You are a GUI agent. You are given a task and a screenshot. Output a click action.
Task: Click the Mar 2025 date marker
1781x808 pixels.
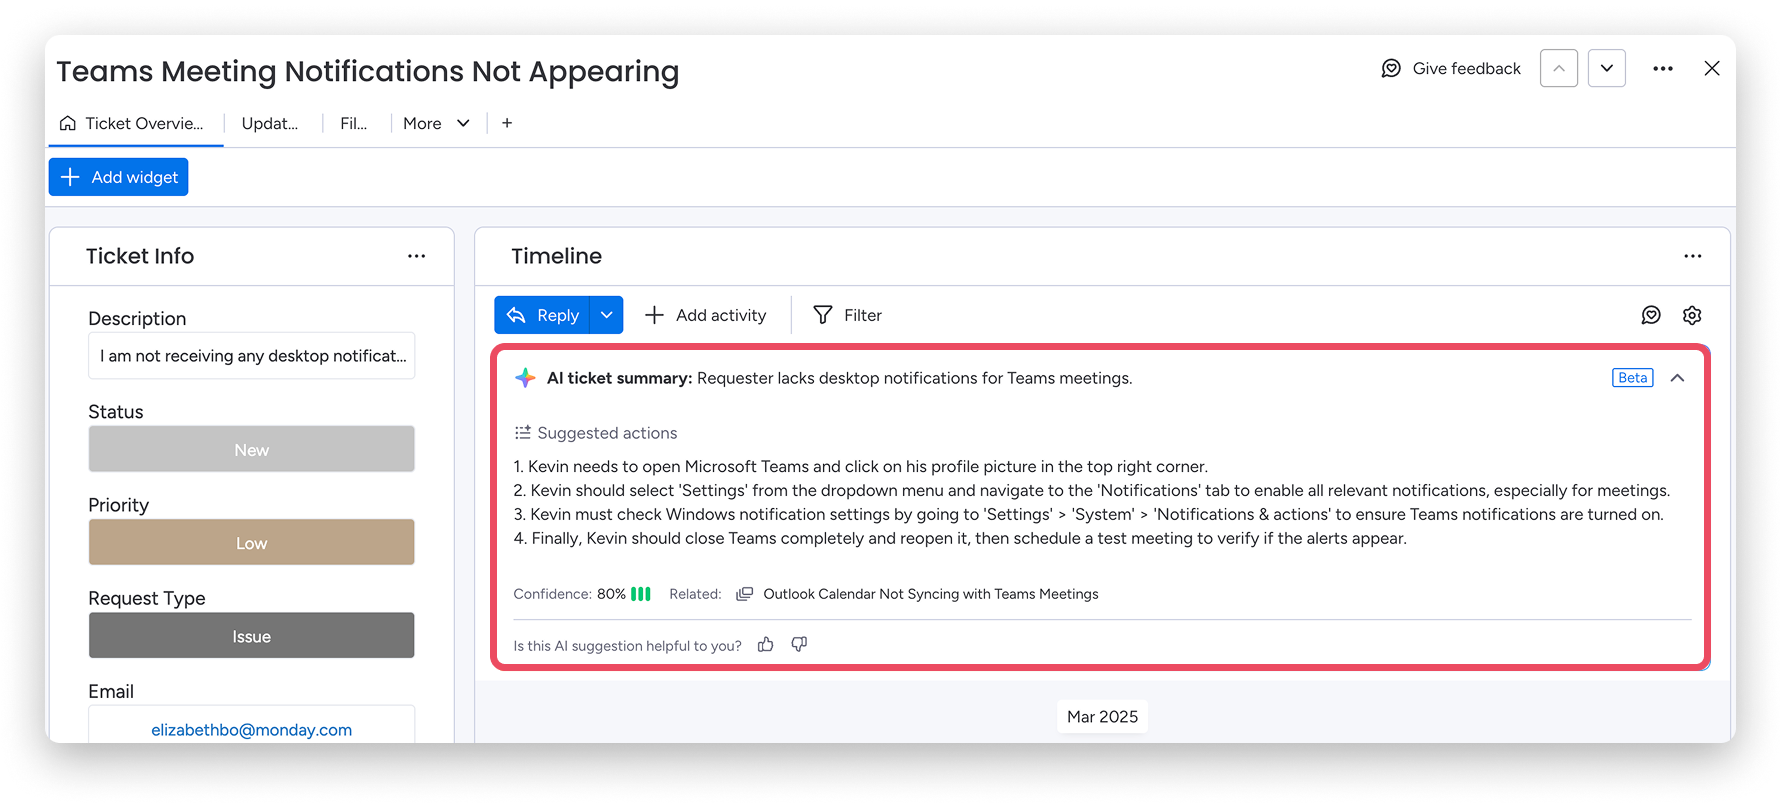point(1103,717)
